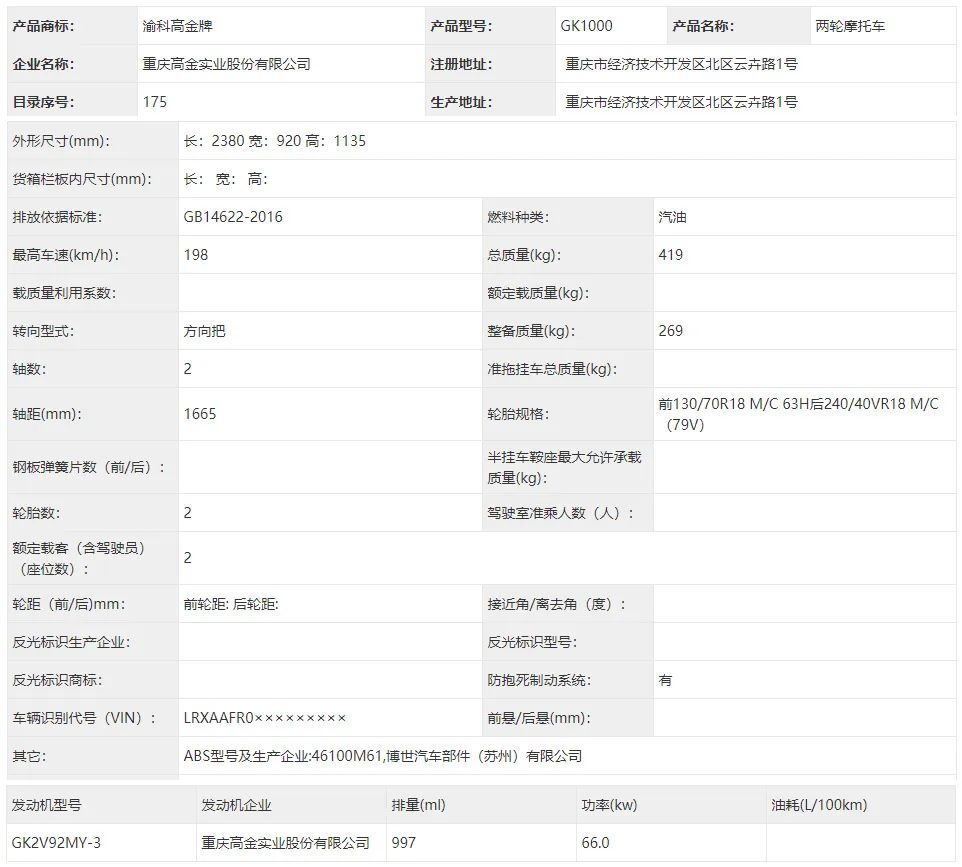The height and width of the screenshot is (867, 962).
Task: Select product model GK1000
Action: tap(586, 26)
